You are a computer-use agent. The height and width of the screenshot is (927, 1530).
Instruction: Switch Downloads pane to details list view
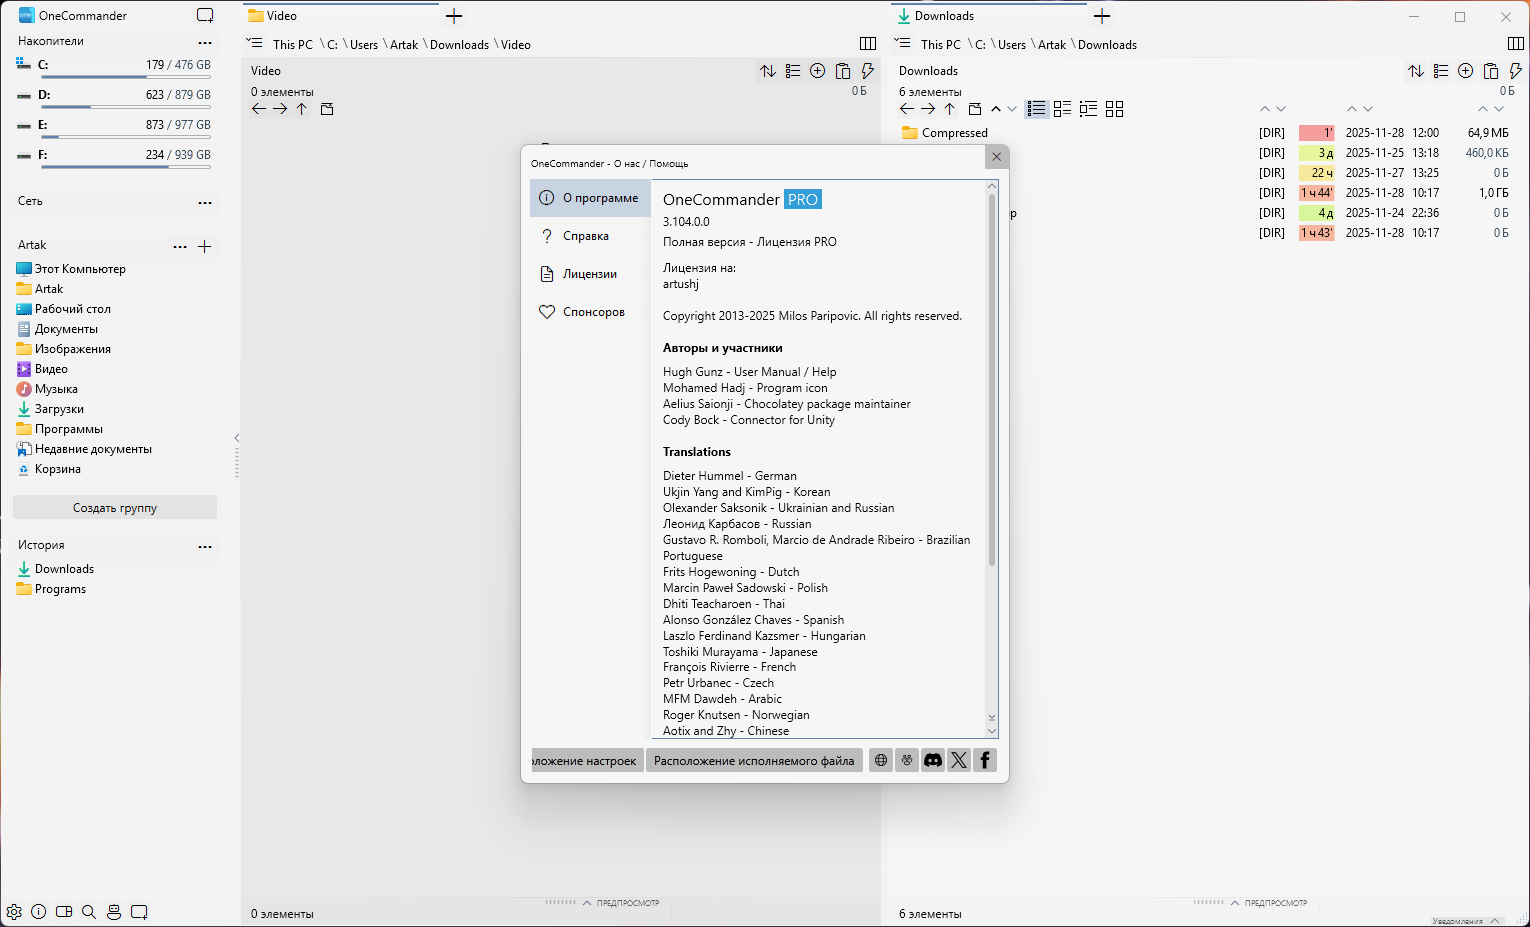(1037, 109)
